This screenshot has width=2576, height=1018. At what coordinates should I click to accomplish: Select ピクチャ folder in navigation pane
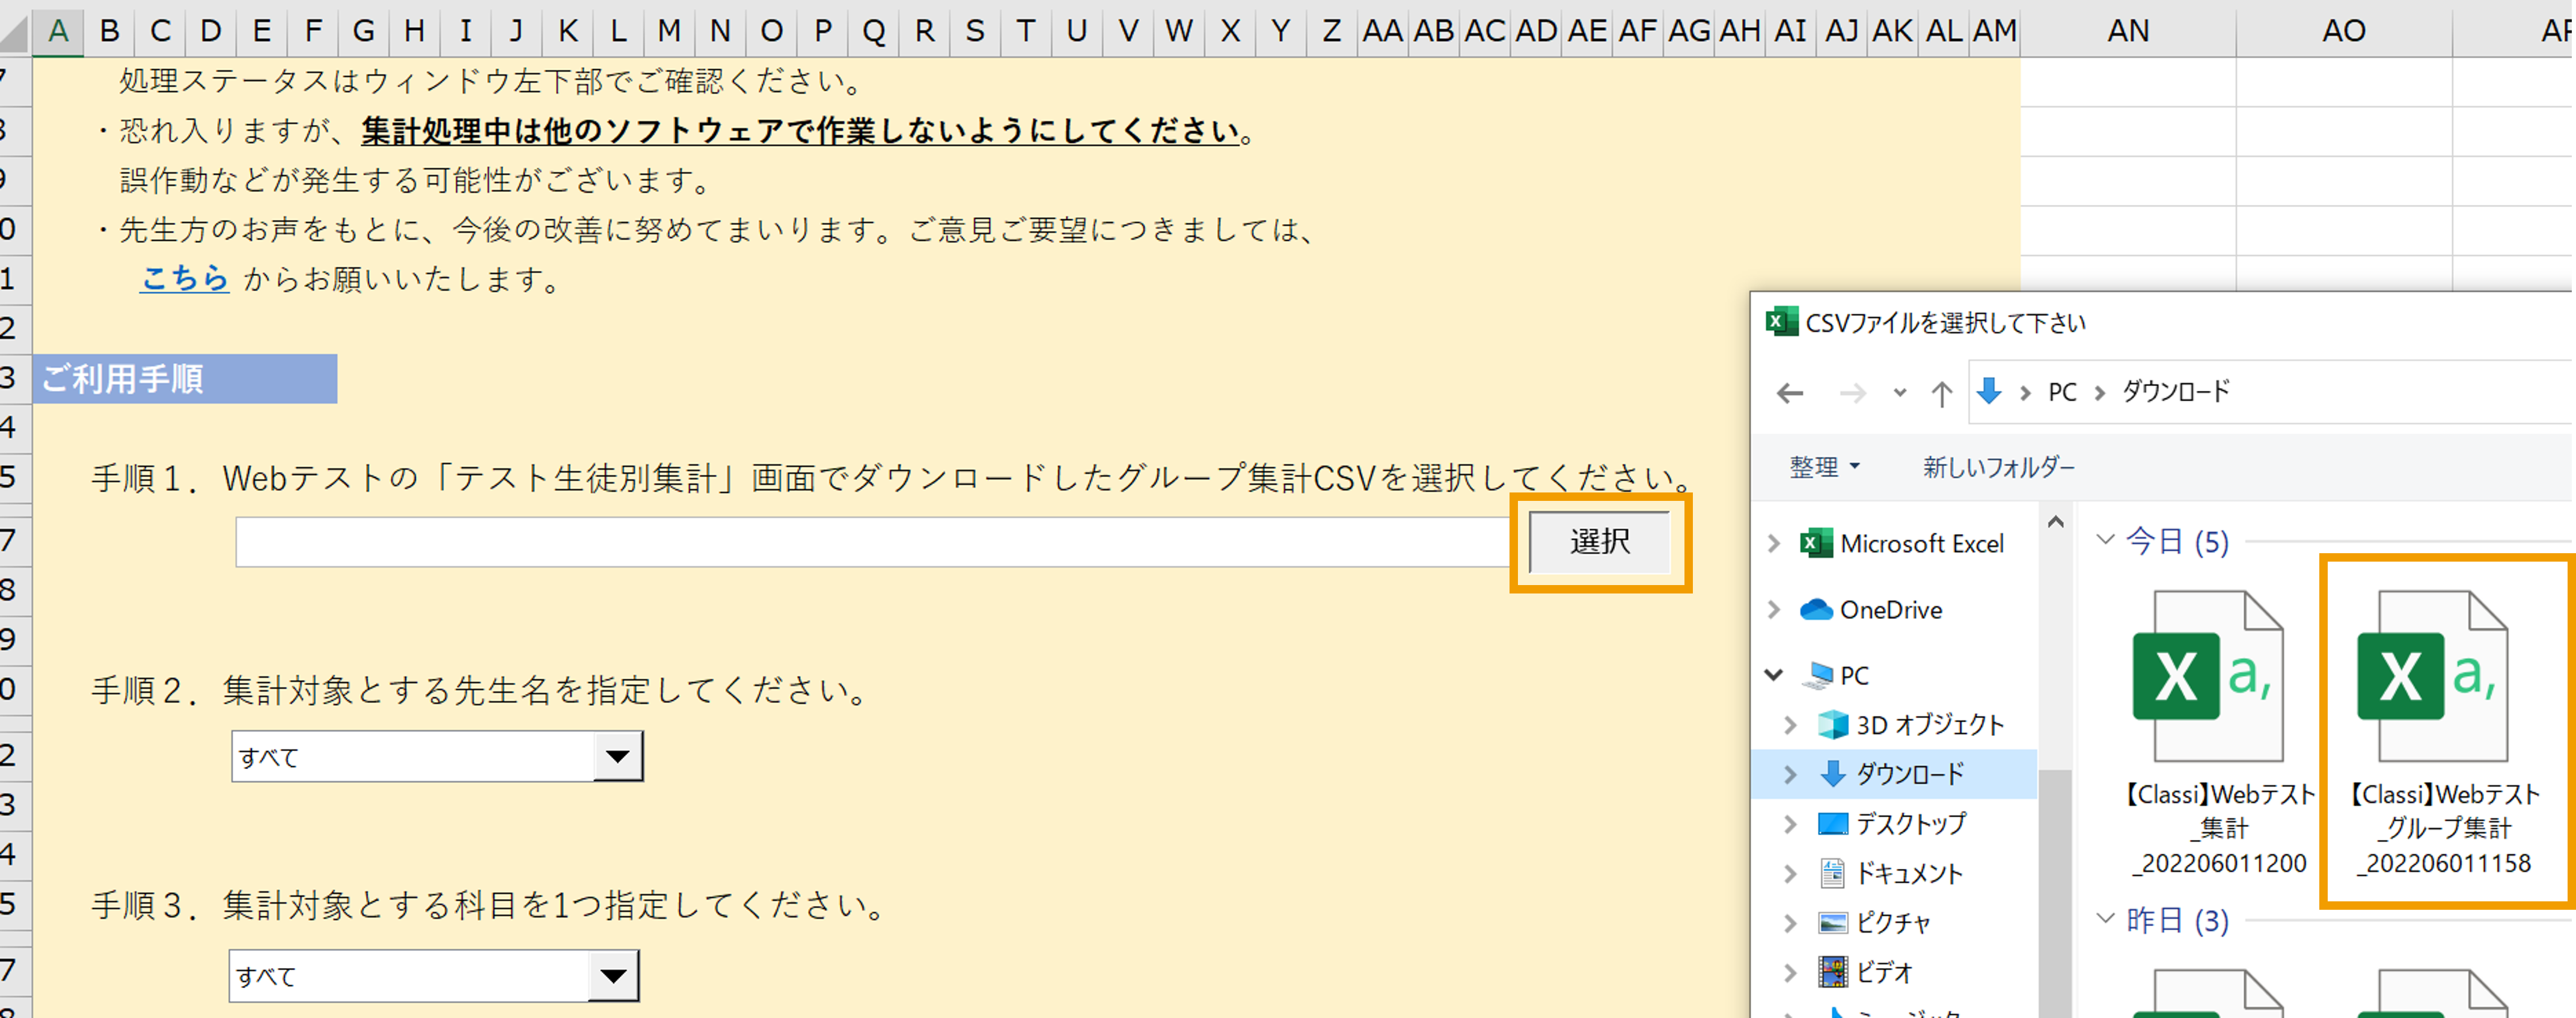click(1875, 922)
